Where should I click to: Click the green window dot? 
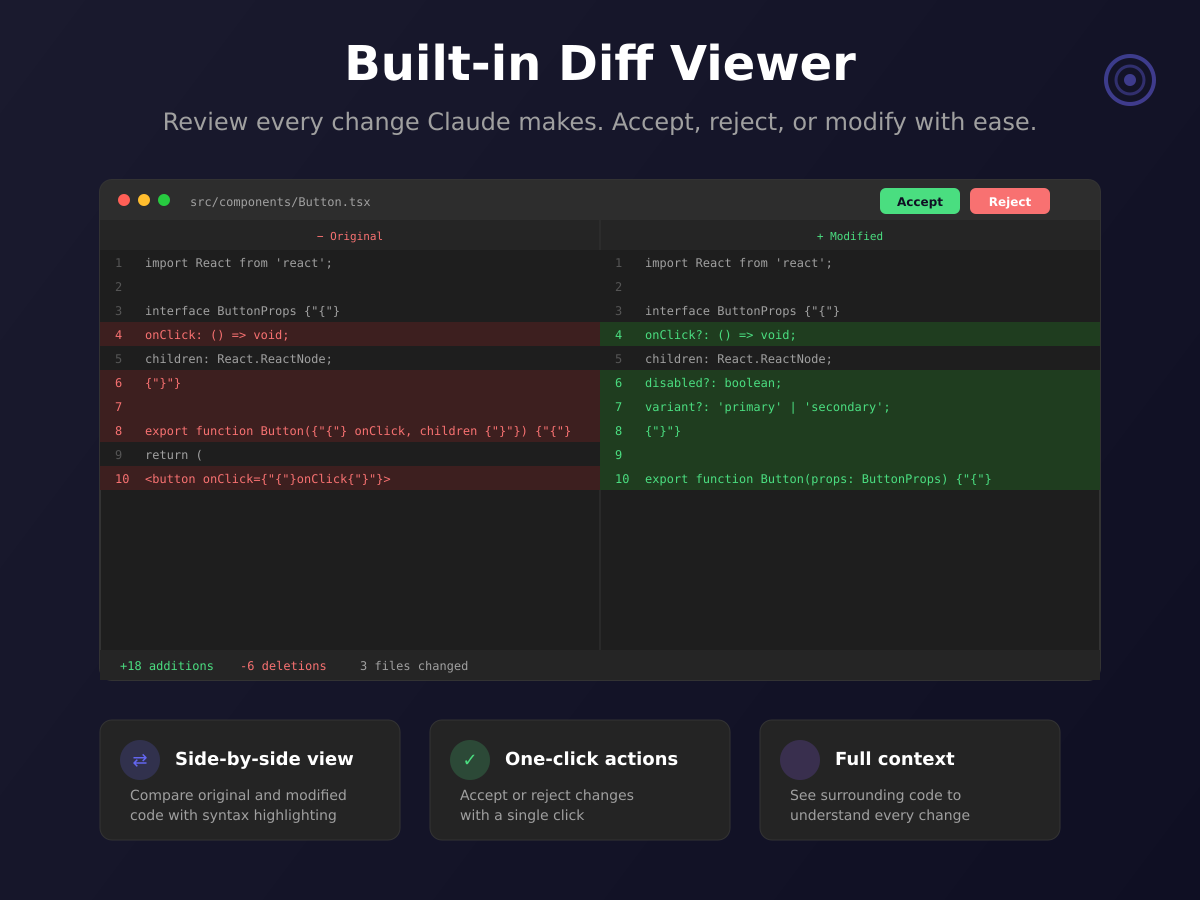coord(164,200)
